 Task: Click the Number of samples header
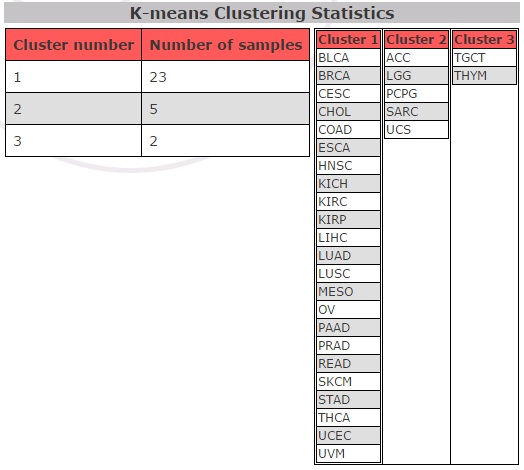click(226, 45)
